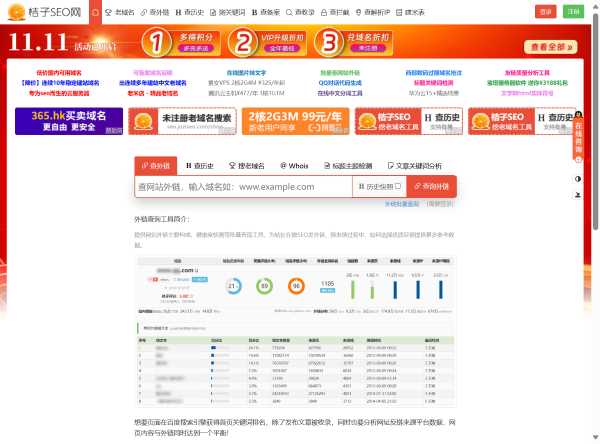This screenshot has height=444, width=600.
Task: Open the grey link right of 外链批量查询
Action: coord(440,204)
